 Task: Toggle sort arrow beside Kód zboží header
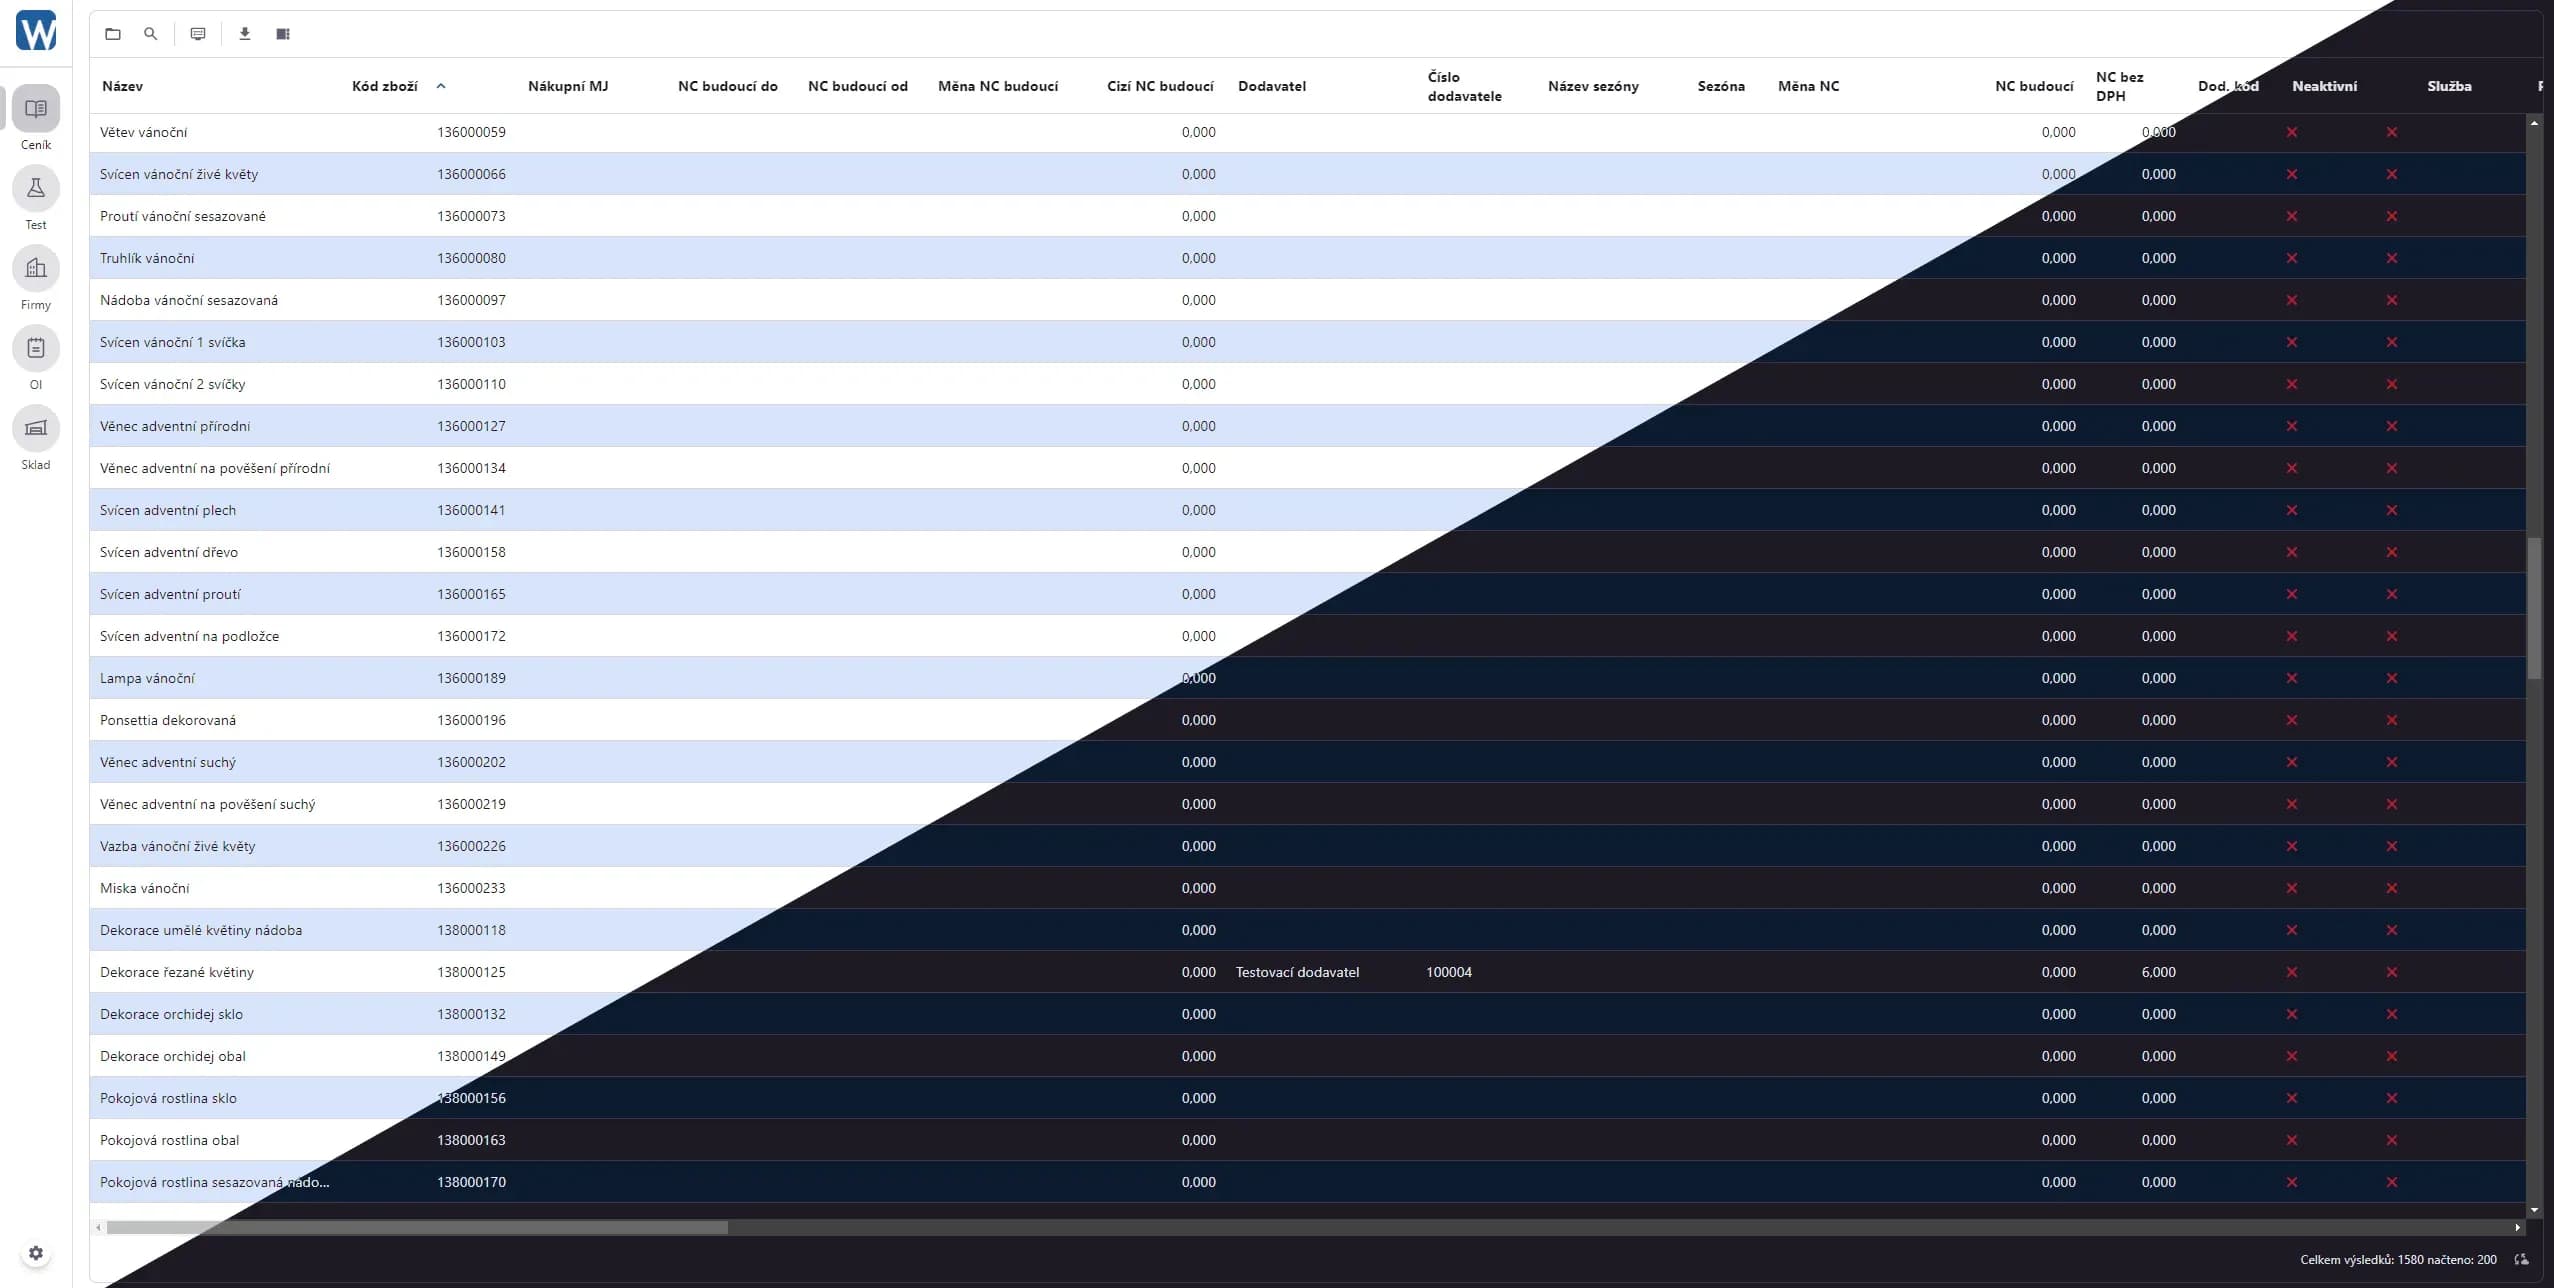[x=441, y=86]
